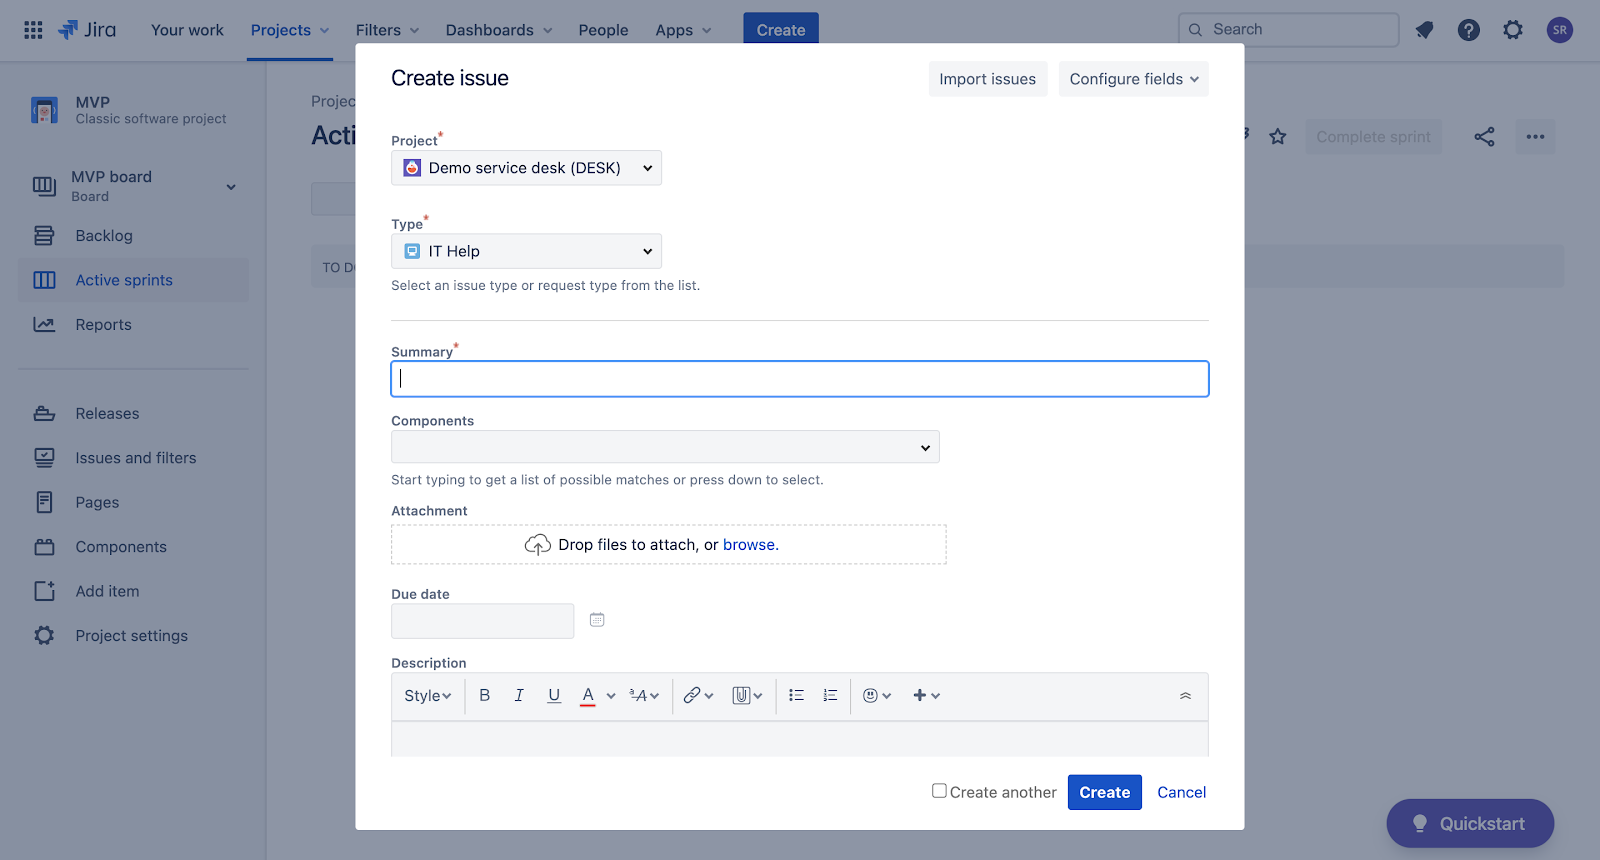Click the browse link to attach files
The width and height of the screenshot is (1600, 860).
pos(750,545)
